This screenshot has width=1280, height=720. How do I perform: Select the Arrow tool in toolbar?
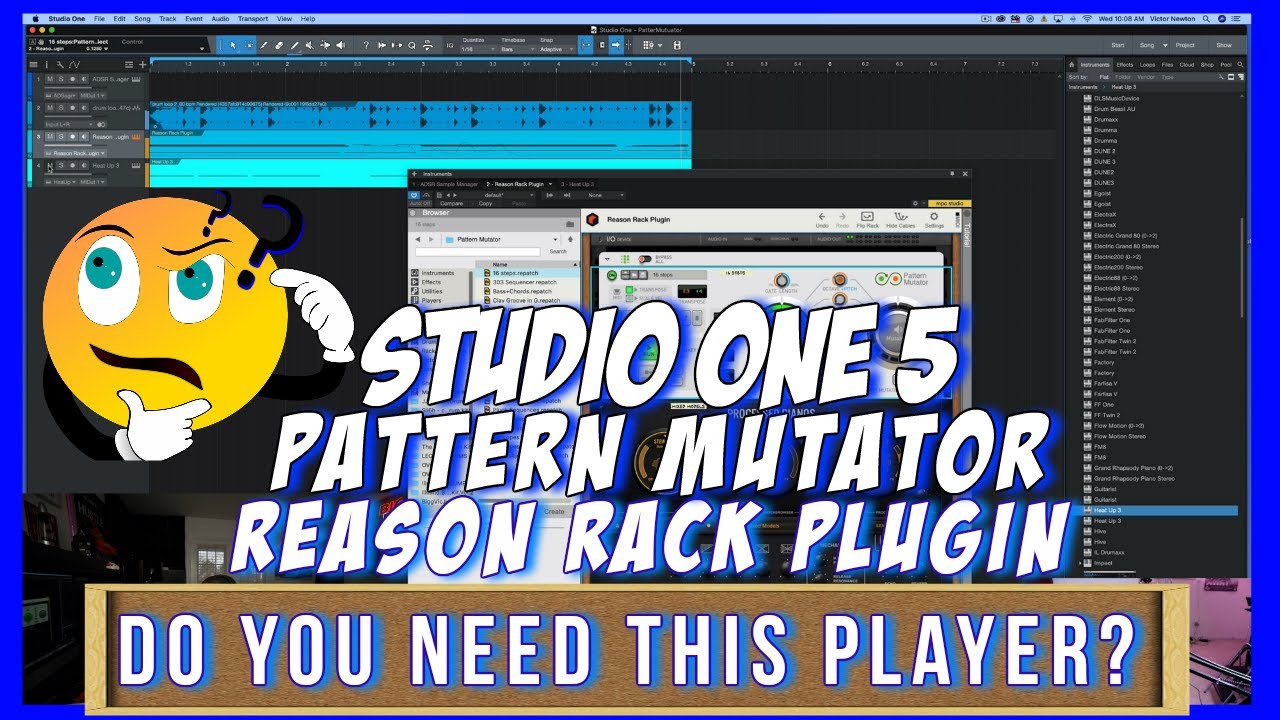click(233, 45)
